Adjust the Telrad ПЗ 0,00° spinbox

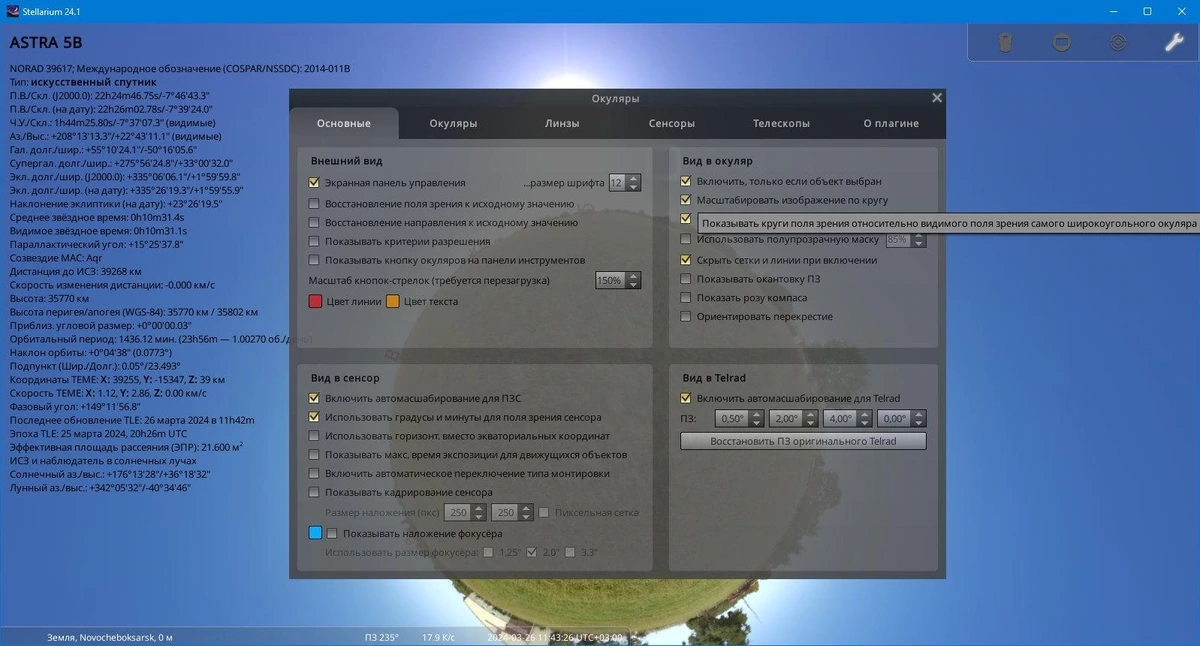(902, 419)
